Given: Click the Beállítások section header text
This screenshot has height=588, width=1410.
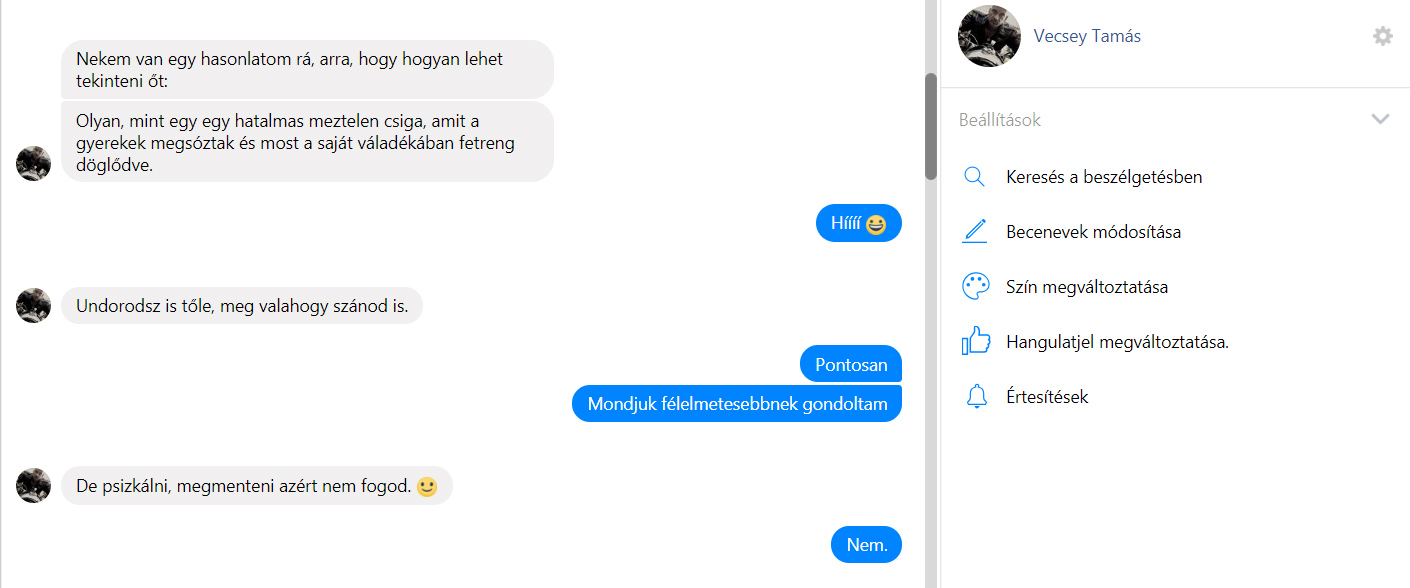Looking at the screenshot, I should pos(1000,120).
